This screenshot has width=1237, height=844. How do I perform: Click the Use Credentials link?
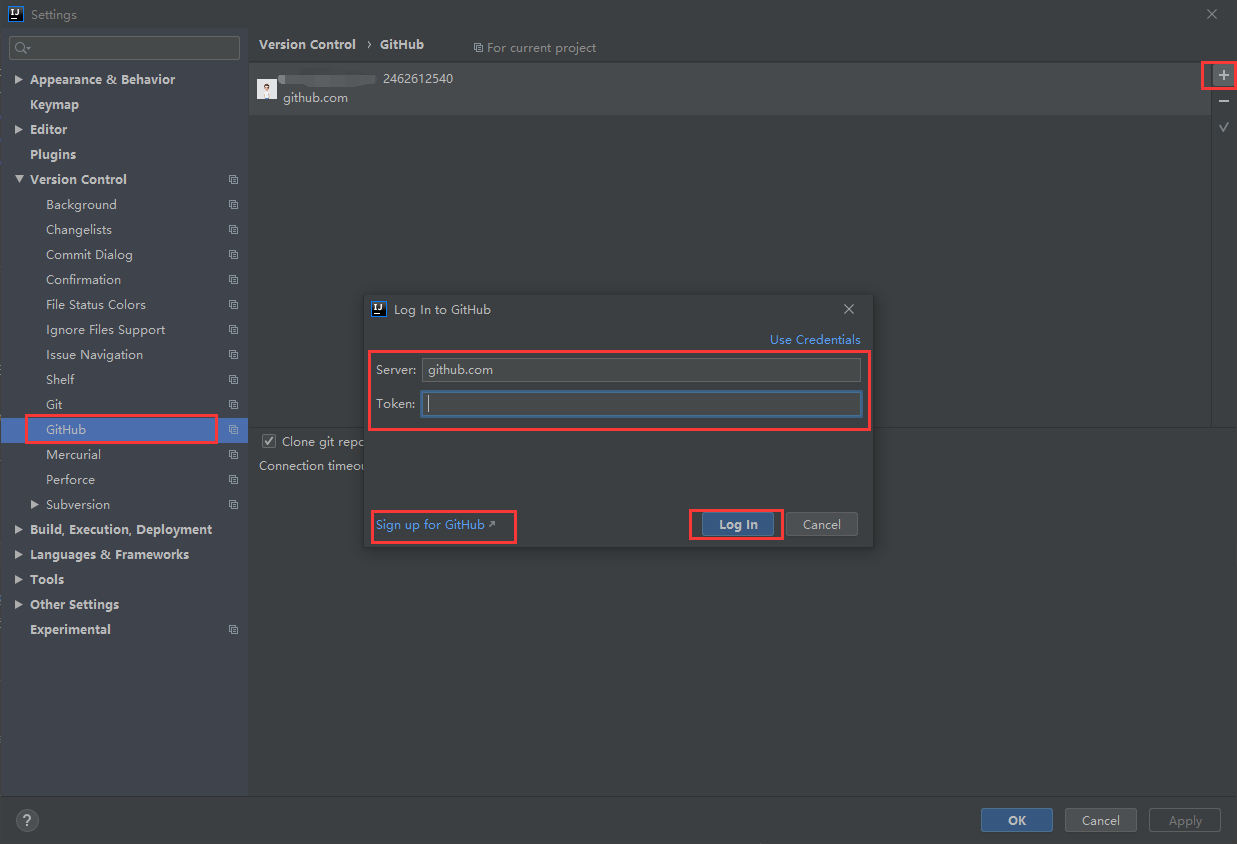[x=815, y=340]
